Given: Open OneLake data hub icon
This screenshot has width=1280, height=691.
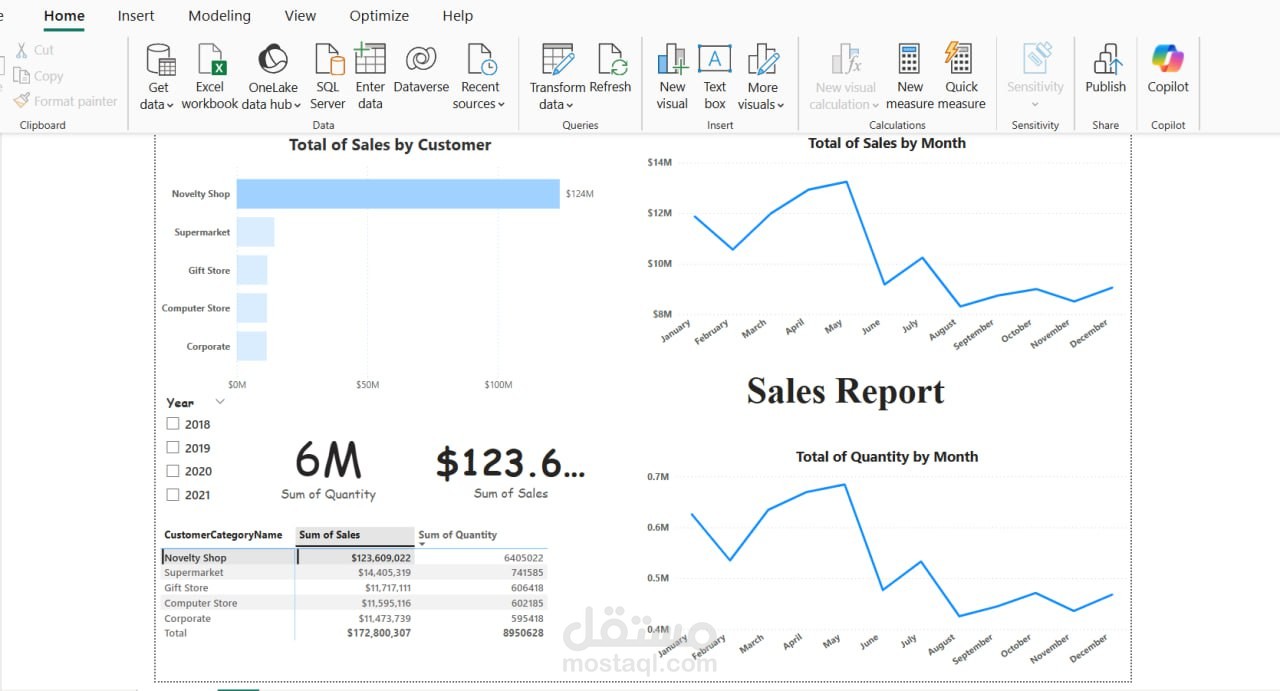Looking at the screenshot, I should click(x=272, y=60).
